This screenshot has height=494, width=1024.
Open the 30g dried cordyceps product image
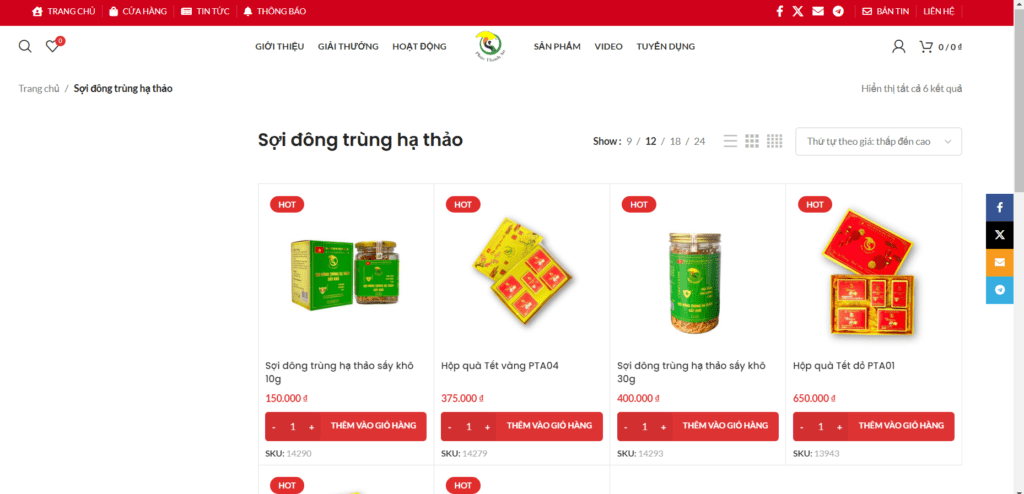pos(697,282)
